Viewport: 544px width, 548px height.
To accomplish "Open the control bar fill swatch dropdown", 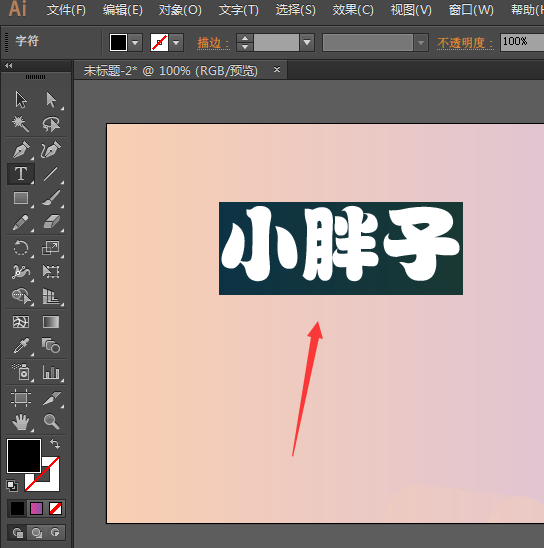I will point(135,43).
